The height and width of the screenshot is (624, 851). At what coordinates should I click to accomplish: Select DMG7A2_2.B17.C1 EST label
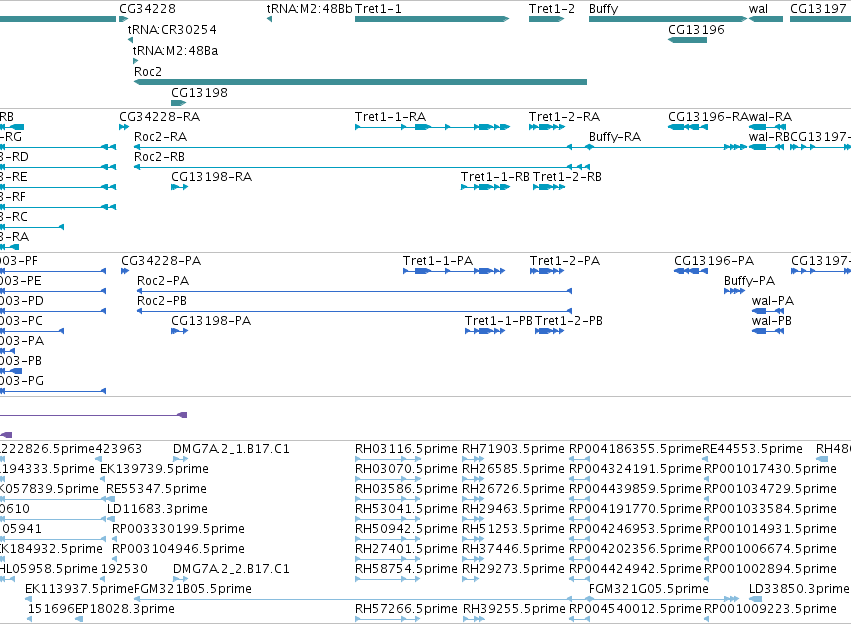coord(231,569)
